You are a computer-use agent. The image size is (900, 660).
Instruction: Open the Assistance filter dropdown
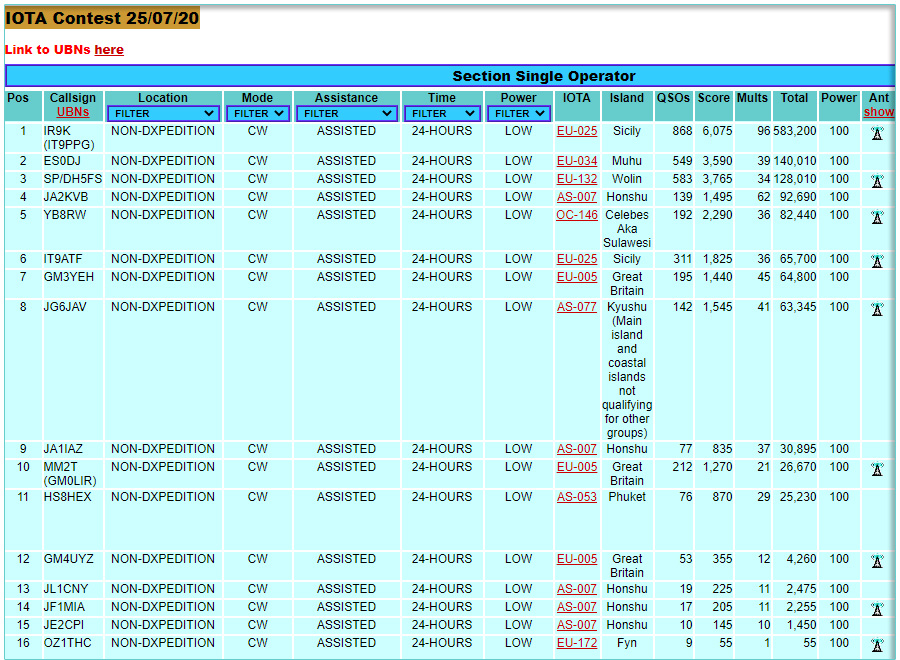click(x=346, y=114)
